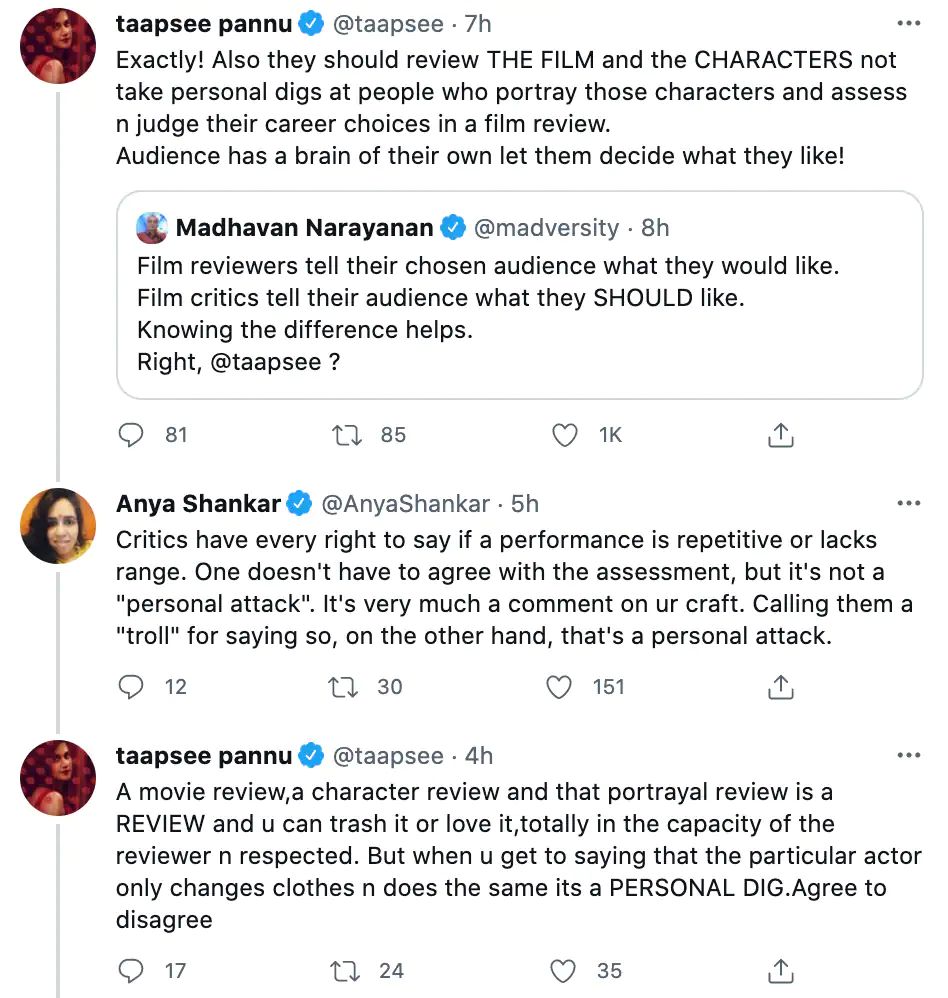Screen dimensions: 948x998
Task: Open @madversity profile handle in quoted tweet
Action: pyautogui.click(x=546, y=228)
